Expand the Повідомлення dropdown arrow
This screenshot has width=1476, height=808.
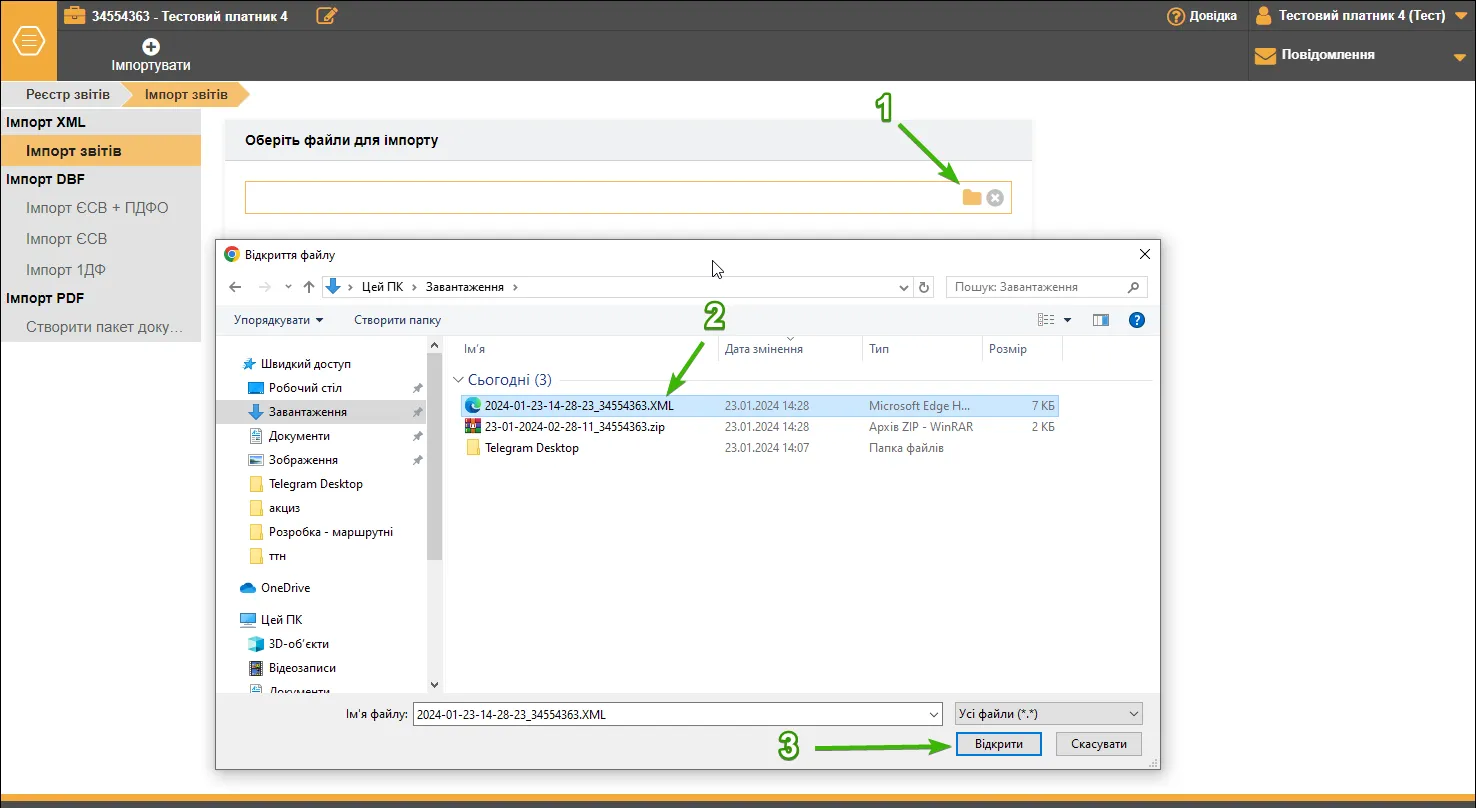tap(1459, 57)
